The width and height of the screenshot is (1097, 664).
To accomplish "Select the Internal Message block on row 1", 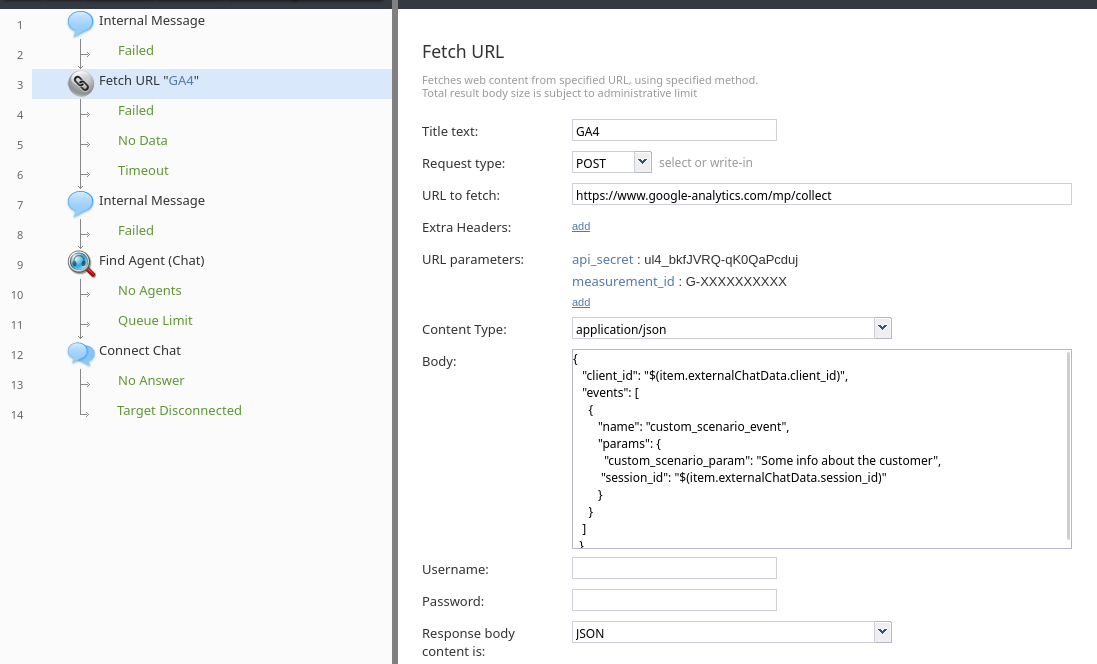I will coord(152,21).
